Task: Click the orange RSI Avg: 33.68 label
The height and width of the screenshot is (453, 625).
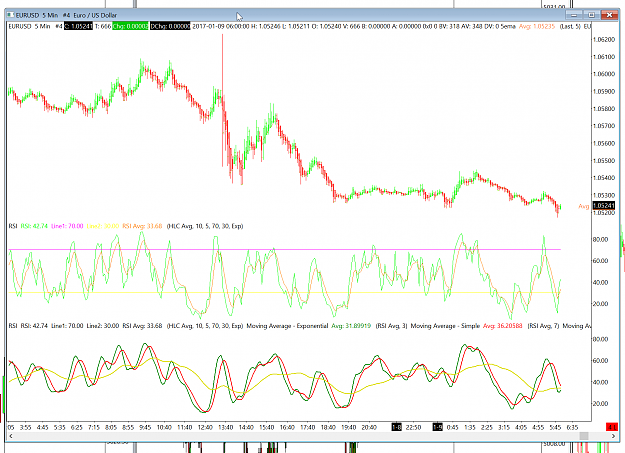Action: tap(142, 226)
